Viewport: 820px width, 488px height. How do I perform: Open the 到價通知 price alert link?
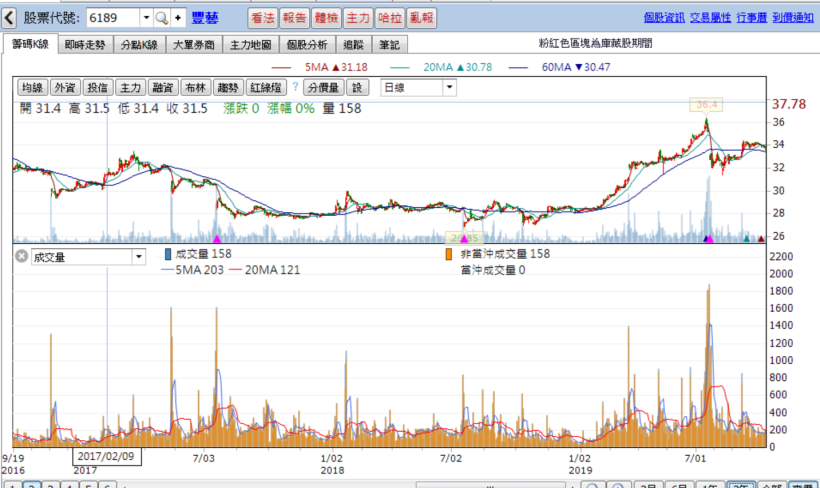pyautogui.click(x=793, y=18)
